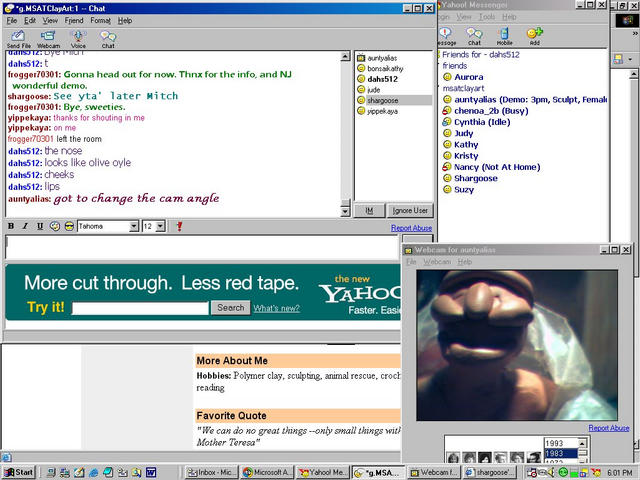Screen dimensions: 640x480
Task: Select Kristy in the friends list
Action: pos(461,156)
